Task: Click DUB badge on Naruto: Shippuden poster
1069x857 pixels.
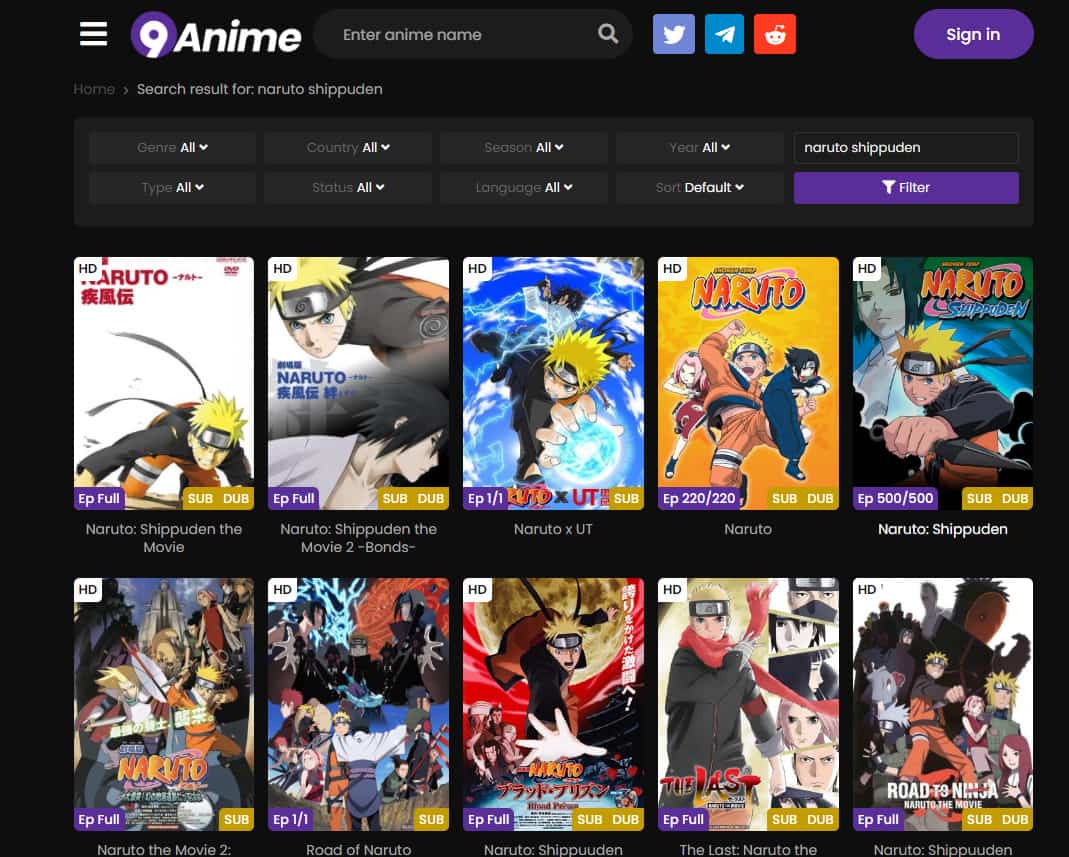Action: (1015, 498)
